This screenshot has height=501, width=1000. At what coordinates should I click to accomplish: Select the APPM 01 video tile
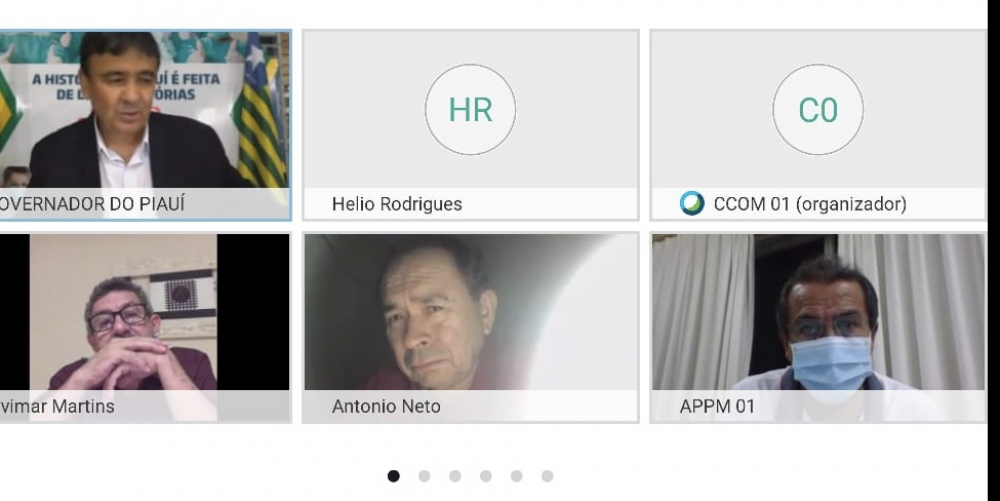point(818,315)
